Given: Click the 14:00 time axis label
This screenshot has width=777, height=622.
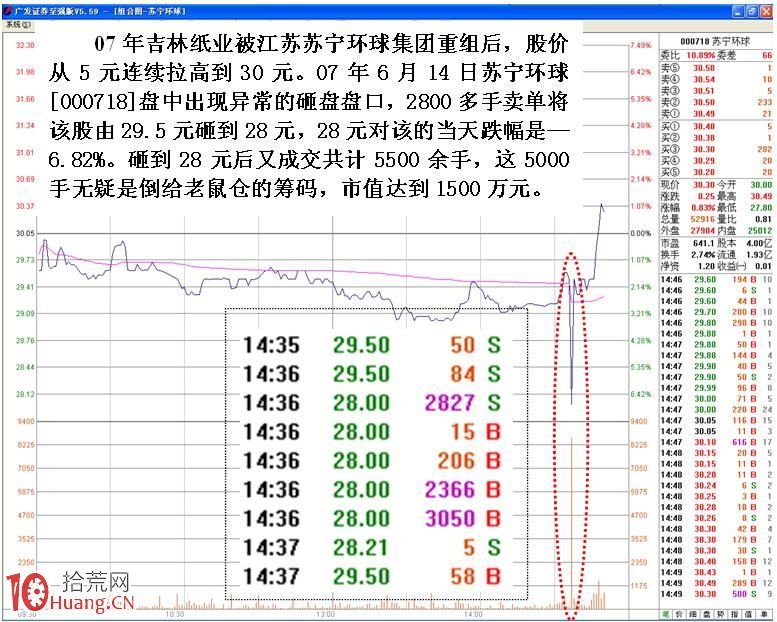Looking at the screenshot, I should (473, 615).
